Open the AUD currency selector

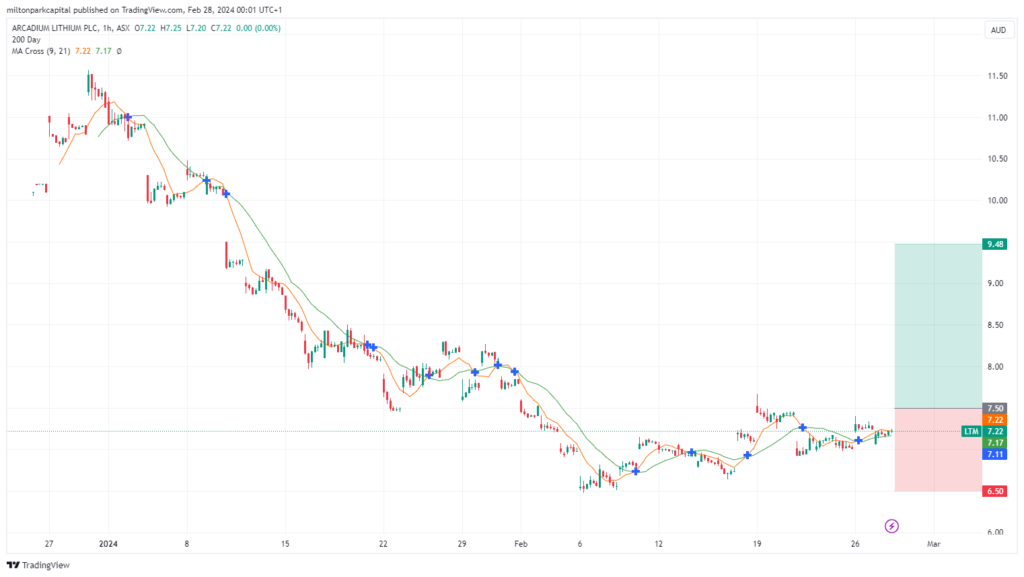(999, 30)
